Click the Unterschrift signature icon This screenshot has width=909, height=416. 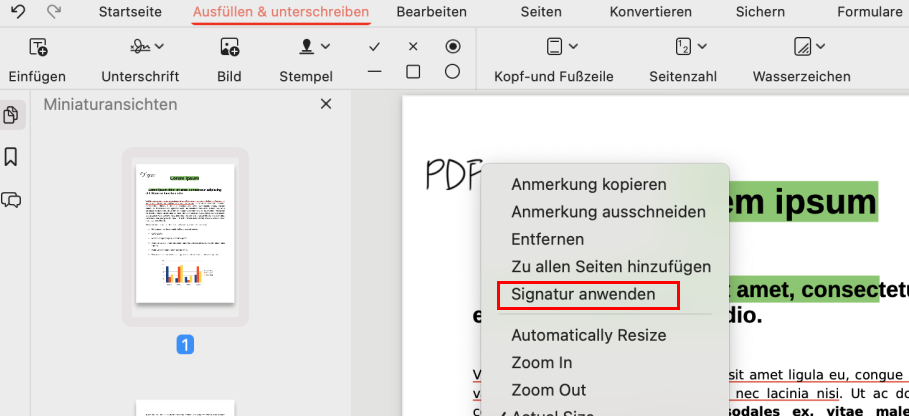(140, 46)
